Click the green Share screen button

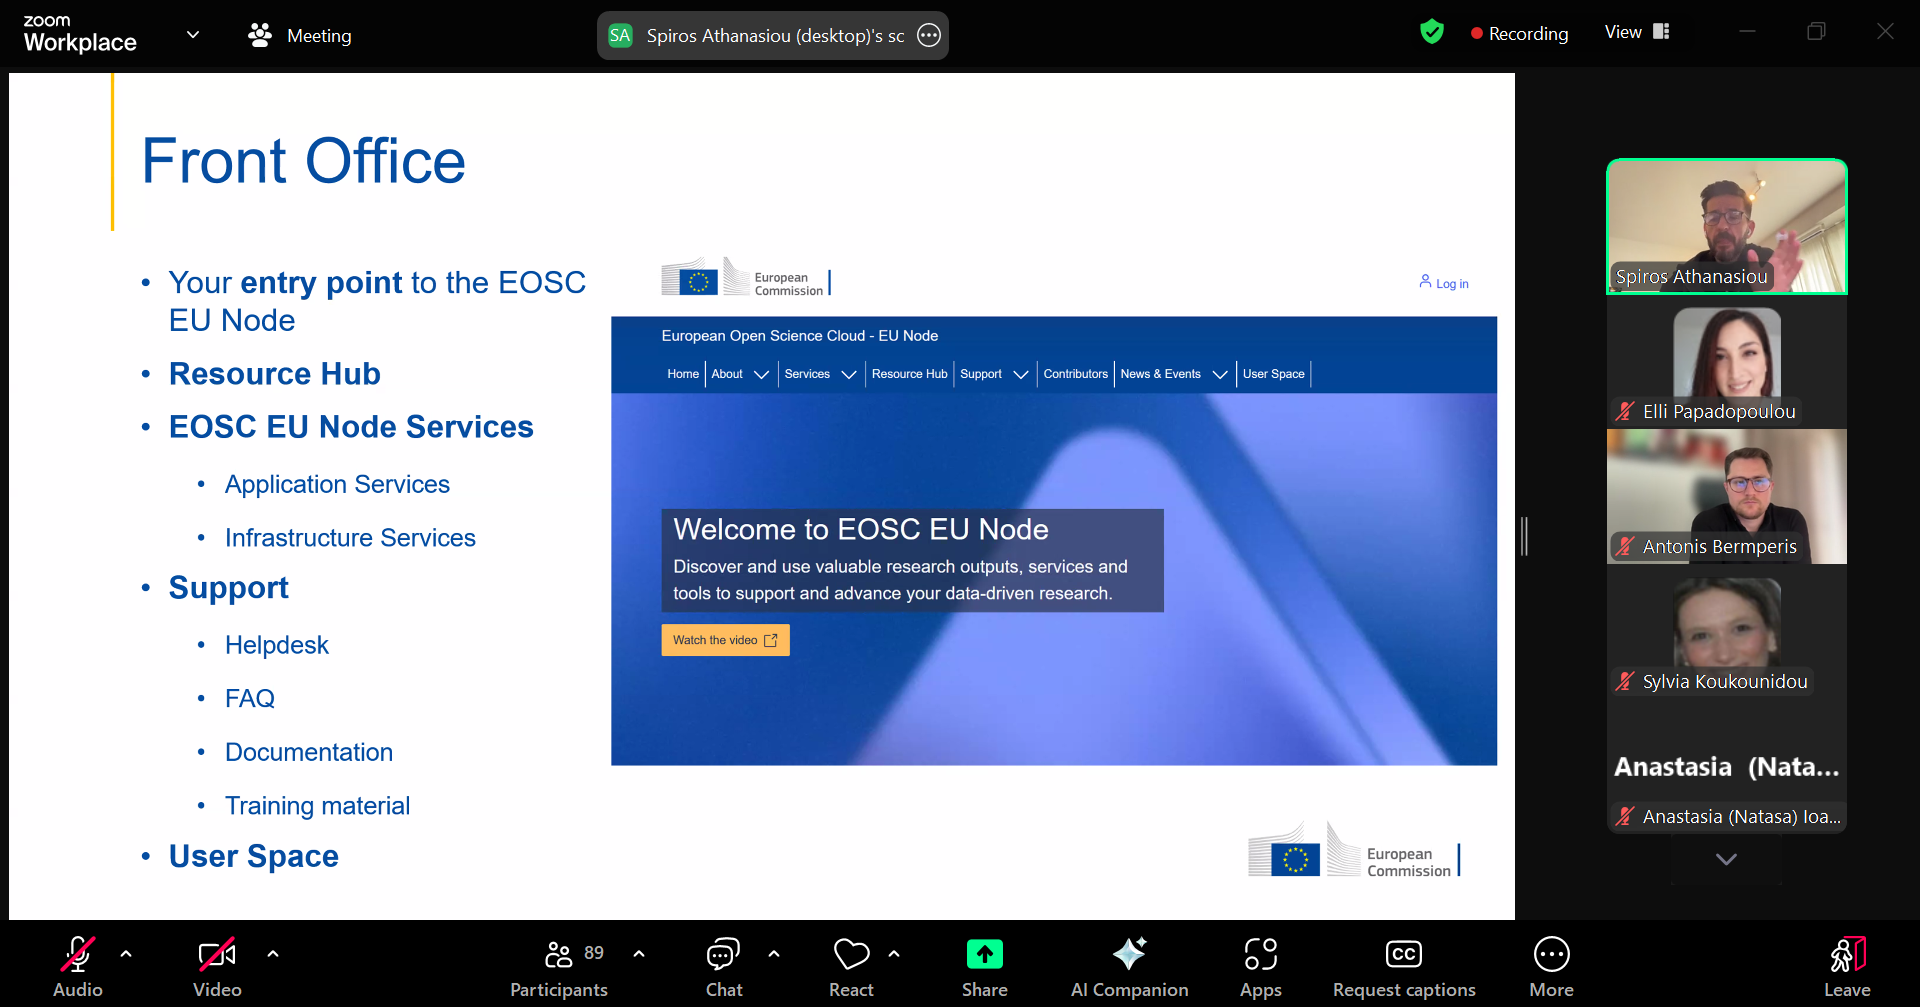click(985, 954)
